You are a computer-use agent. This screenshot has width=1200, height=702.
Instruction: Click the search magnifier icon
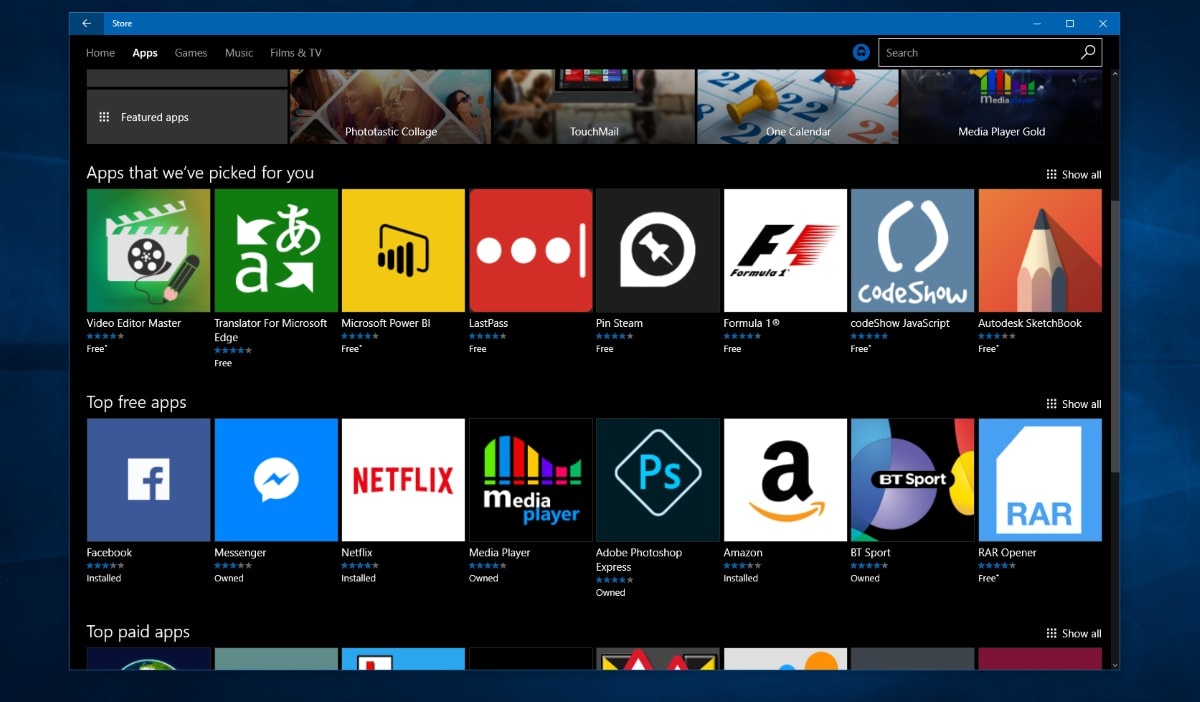1088,52
